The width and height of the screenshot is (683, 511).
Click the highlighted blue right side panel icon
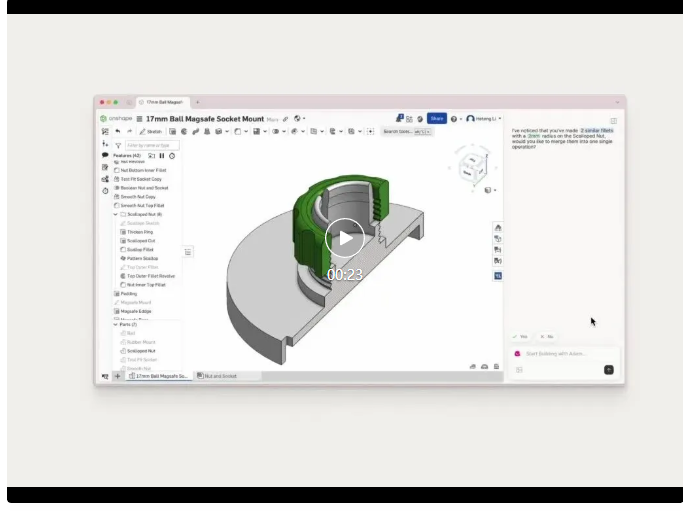(498, 276)
